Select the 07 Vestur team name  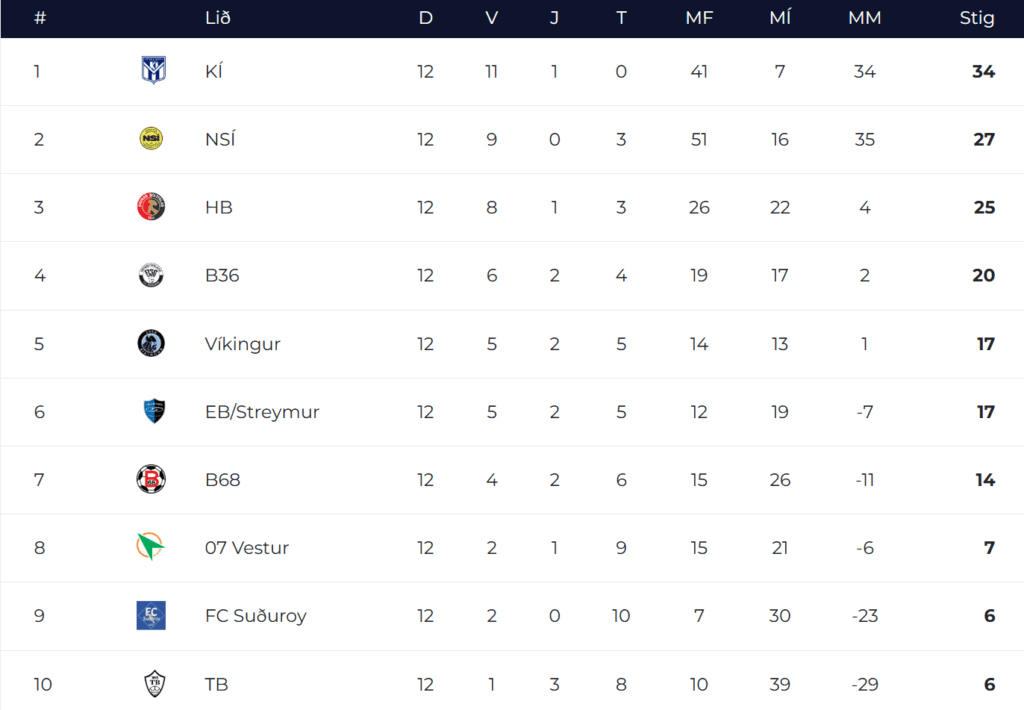[247, 548]
